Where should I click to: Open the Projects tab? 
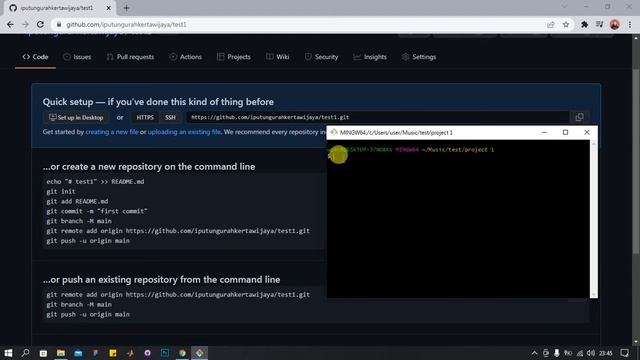(233, 57)
